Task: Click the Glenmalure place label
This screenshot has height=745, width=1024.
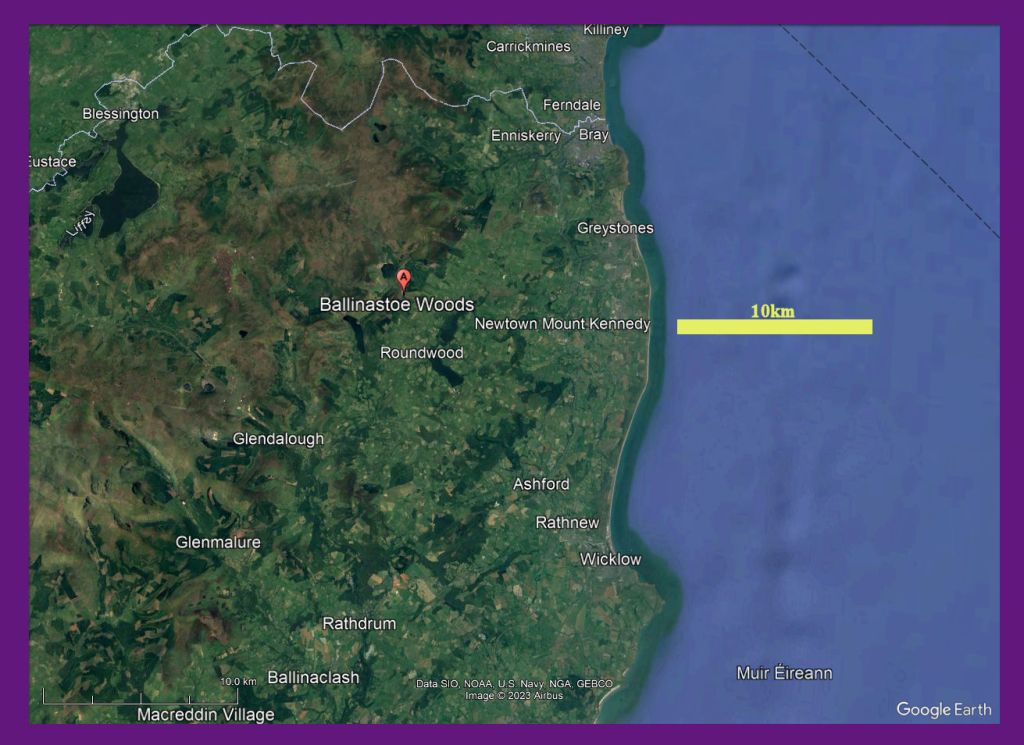Action: tap(218, 542)
